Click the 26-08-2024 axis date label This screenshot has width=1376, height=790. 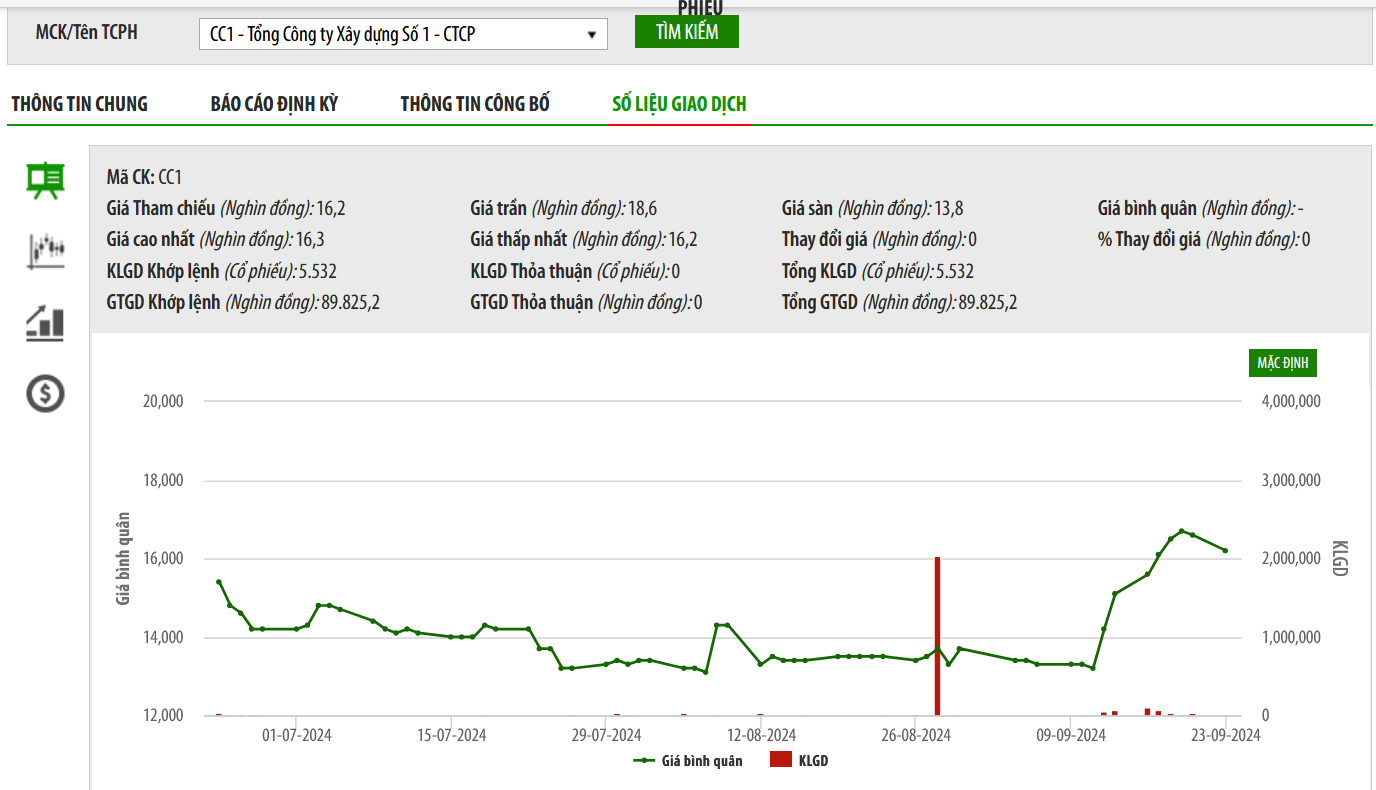(x=916, y=735)
